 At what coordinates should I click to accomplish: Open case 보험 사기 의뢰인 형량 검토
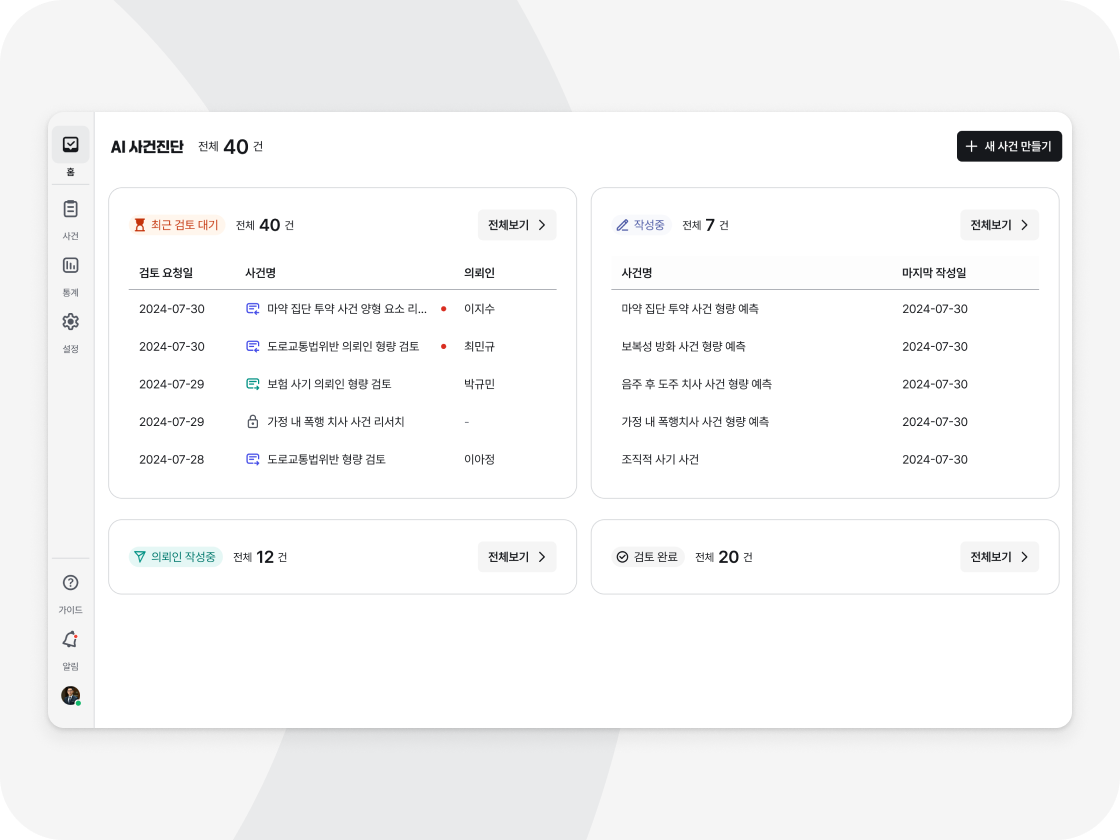coord(329,384)
